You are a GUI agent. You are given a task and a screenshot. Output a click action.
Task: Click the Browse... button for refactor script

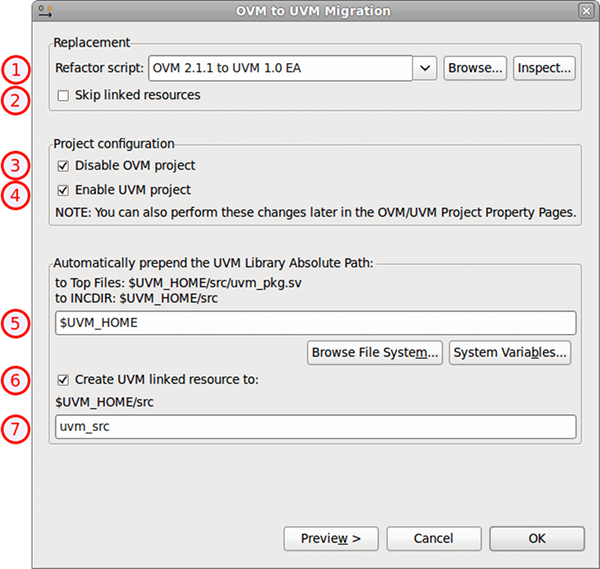pyautogui.click(x=475, y=68)
